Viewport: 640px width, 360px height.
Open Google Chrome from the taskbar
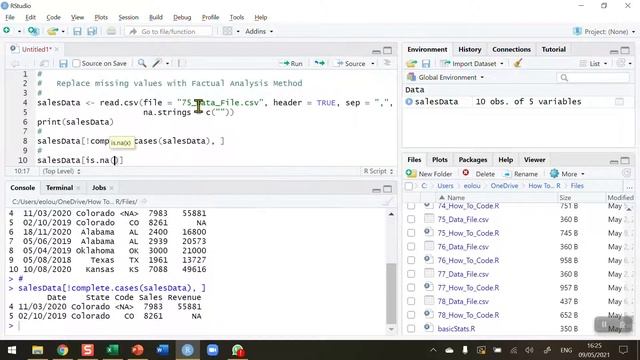62,350
